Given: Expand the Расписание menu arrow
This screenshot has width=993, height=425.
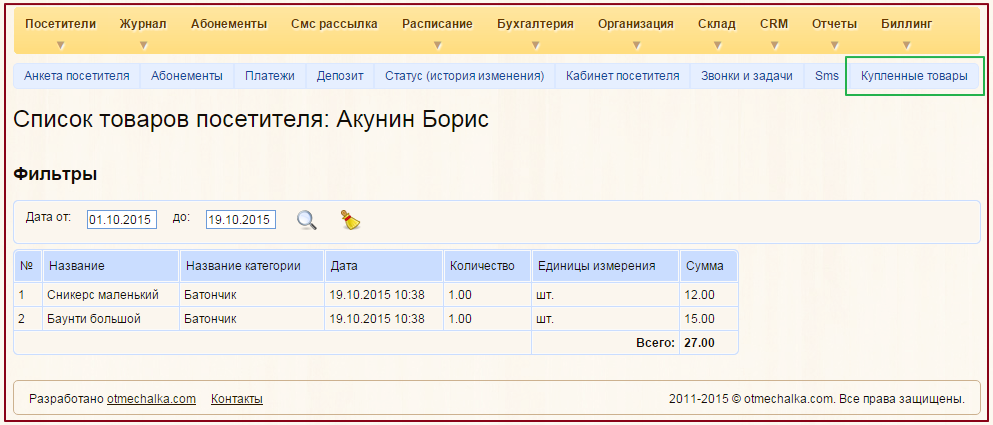Looking at the screenshot, I should click(x=437, y=46).
